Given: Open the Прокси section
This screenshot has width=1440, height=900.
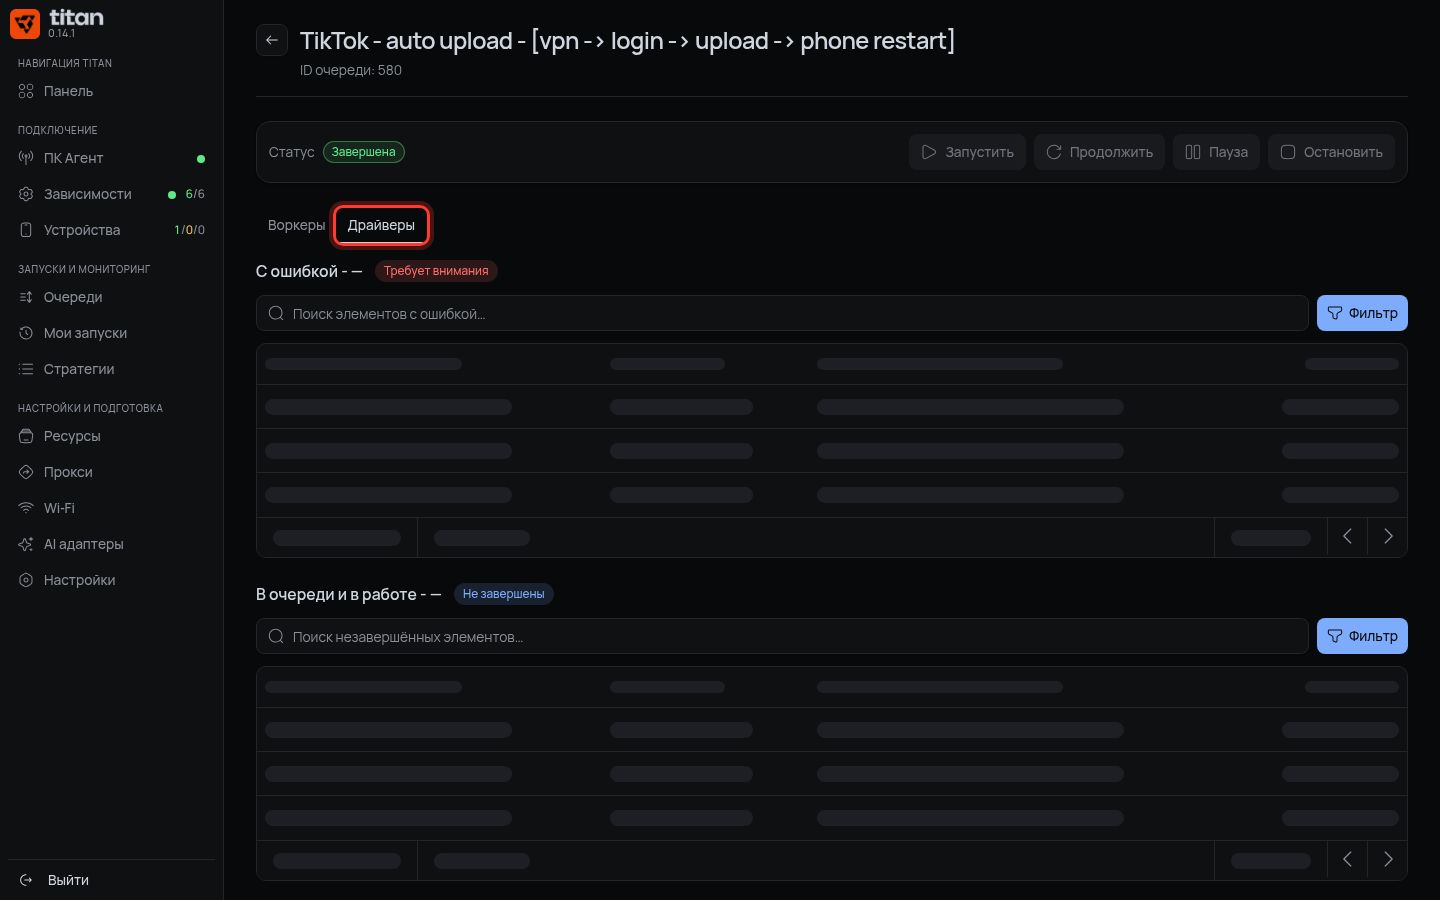Looking at the screenshot, I should coord(111,472).
